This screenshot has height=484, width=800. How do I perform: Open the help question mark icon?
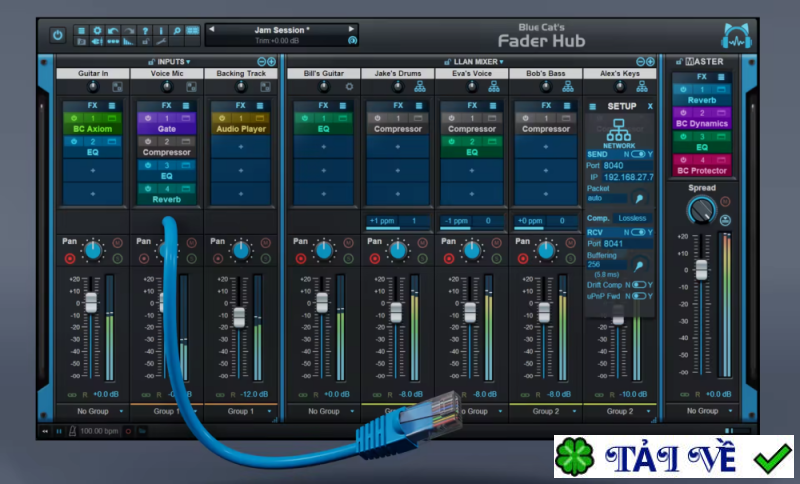coord(145,31)
